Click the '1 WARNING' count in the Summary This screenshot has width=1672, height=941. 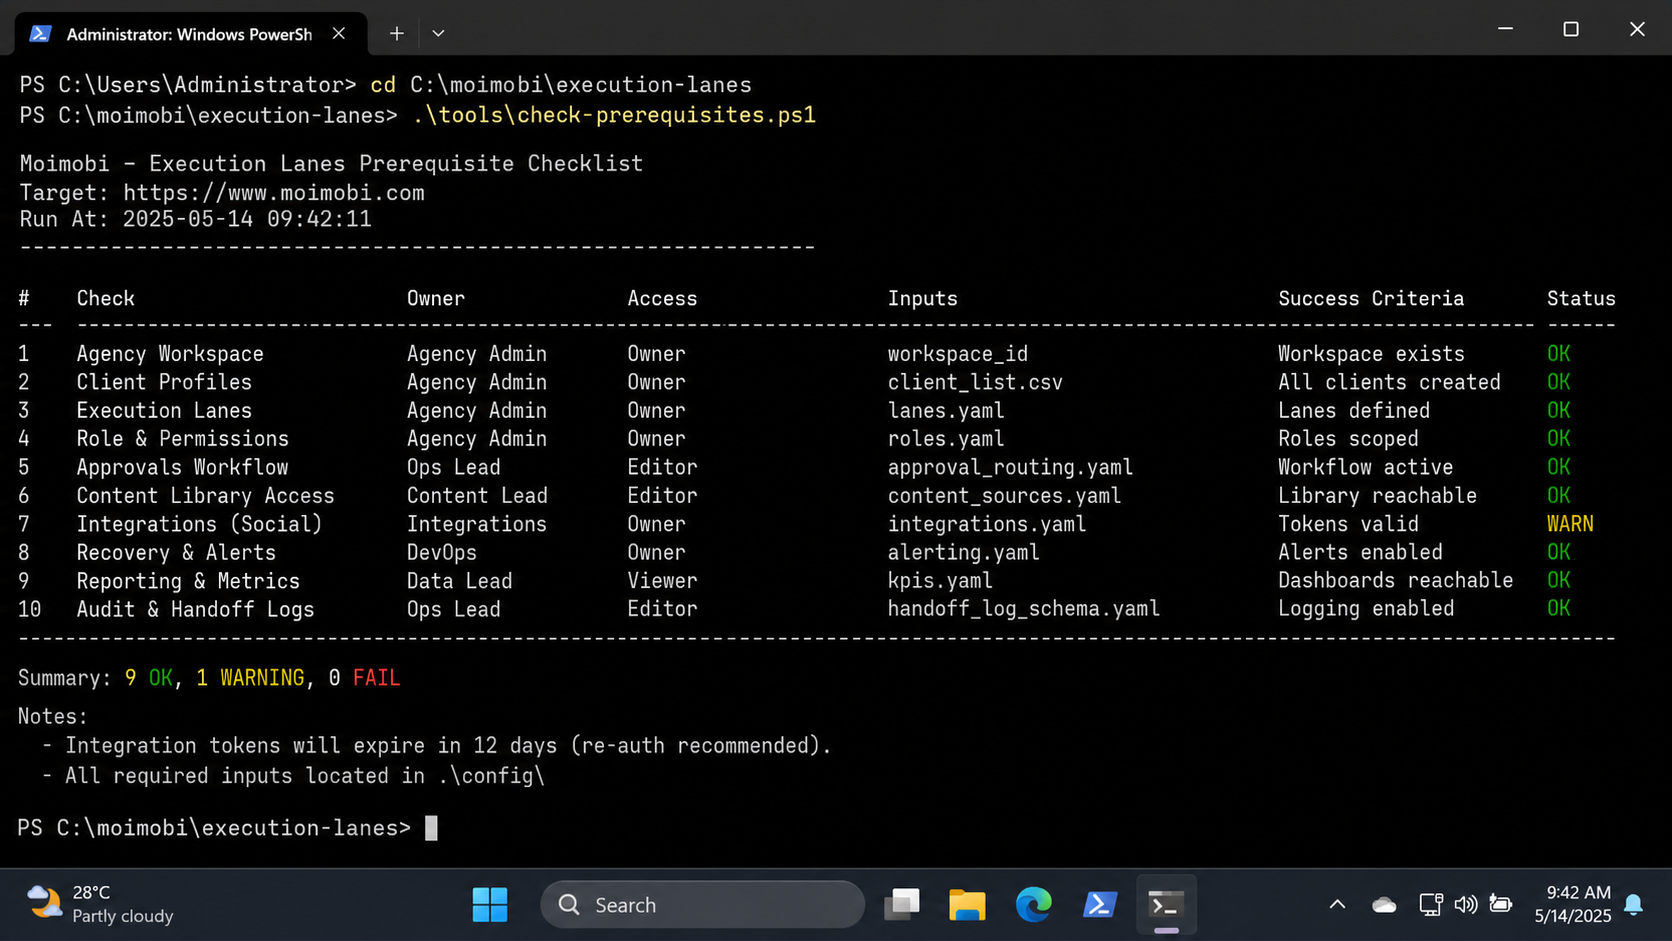pyautogui.click(x=250, y=678)
